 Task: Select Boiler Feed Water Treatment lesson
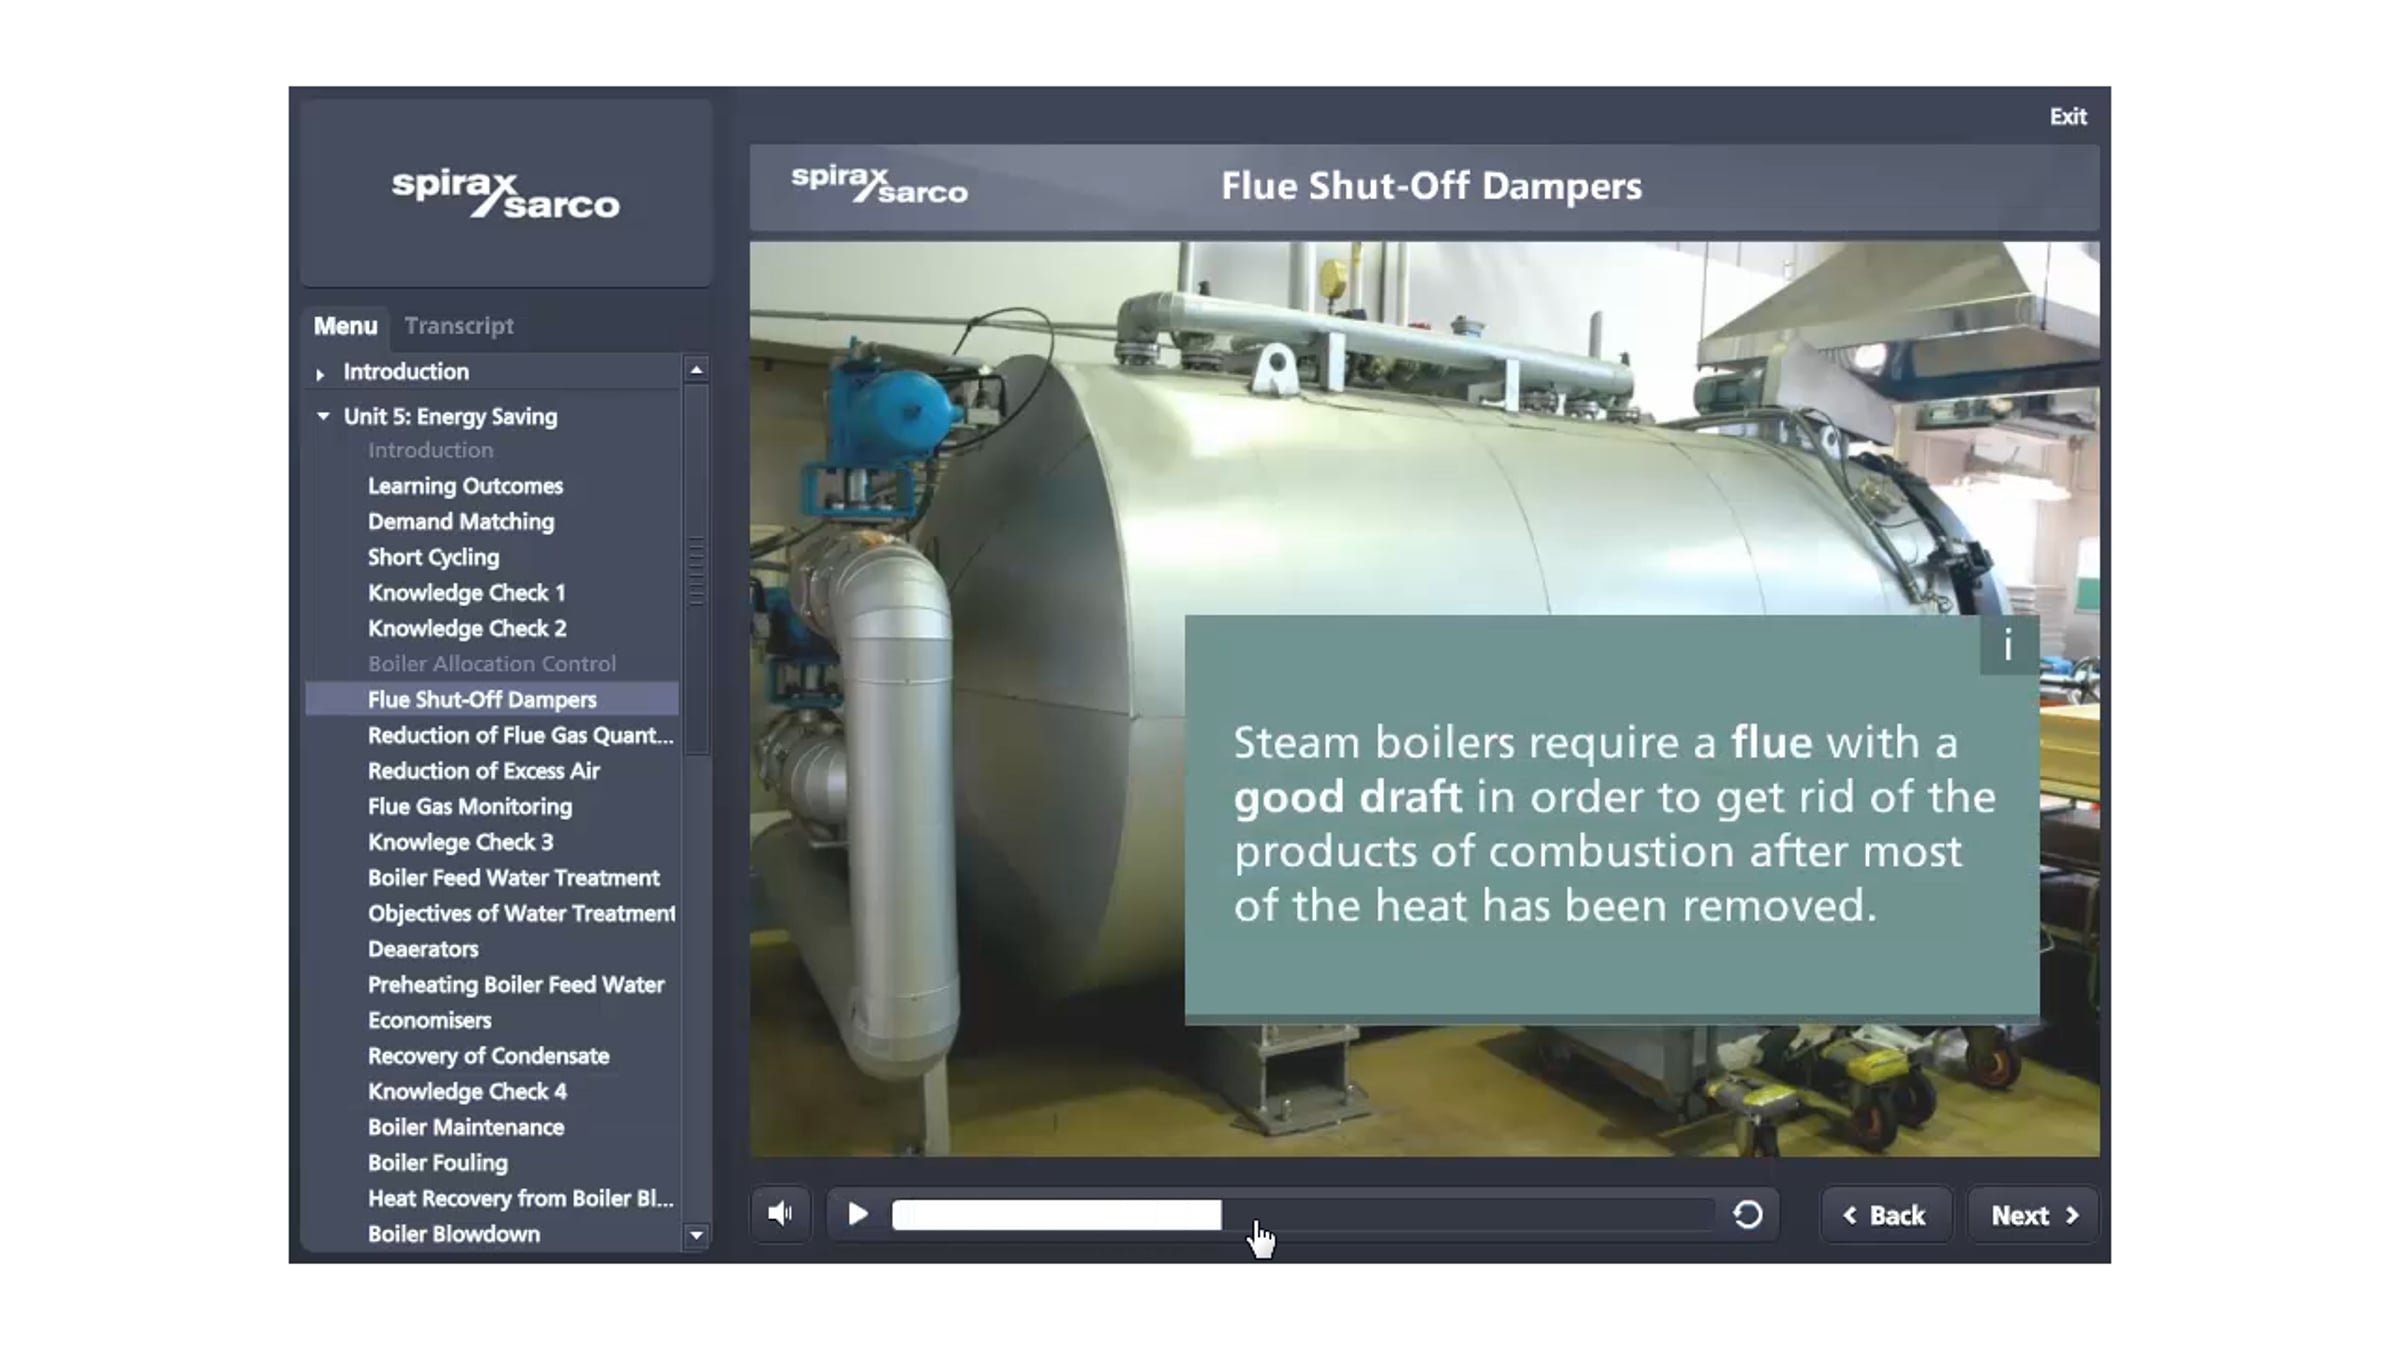tap(513, 878)
